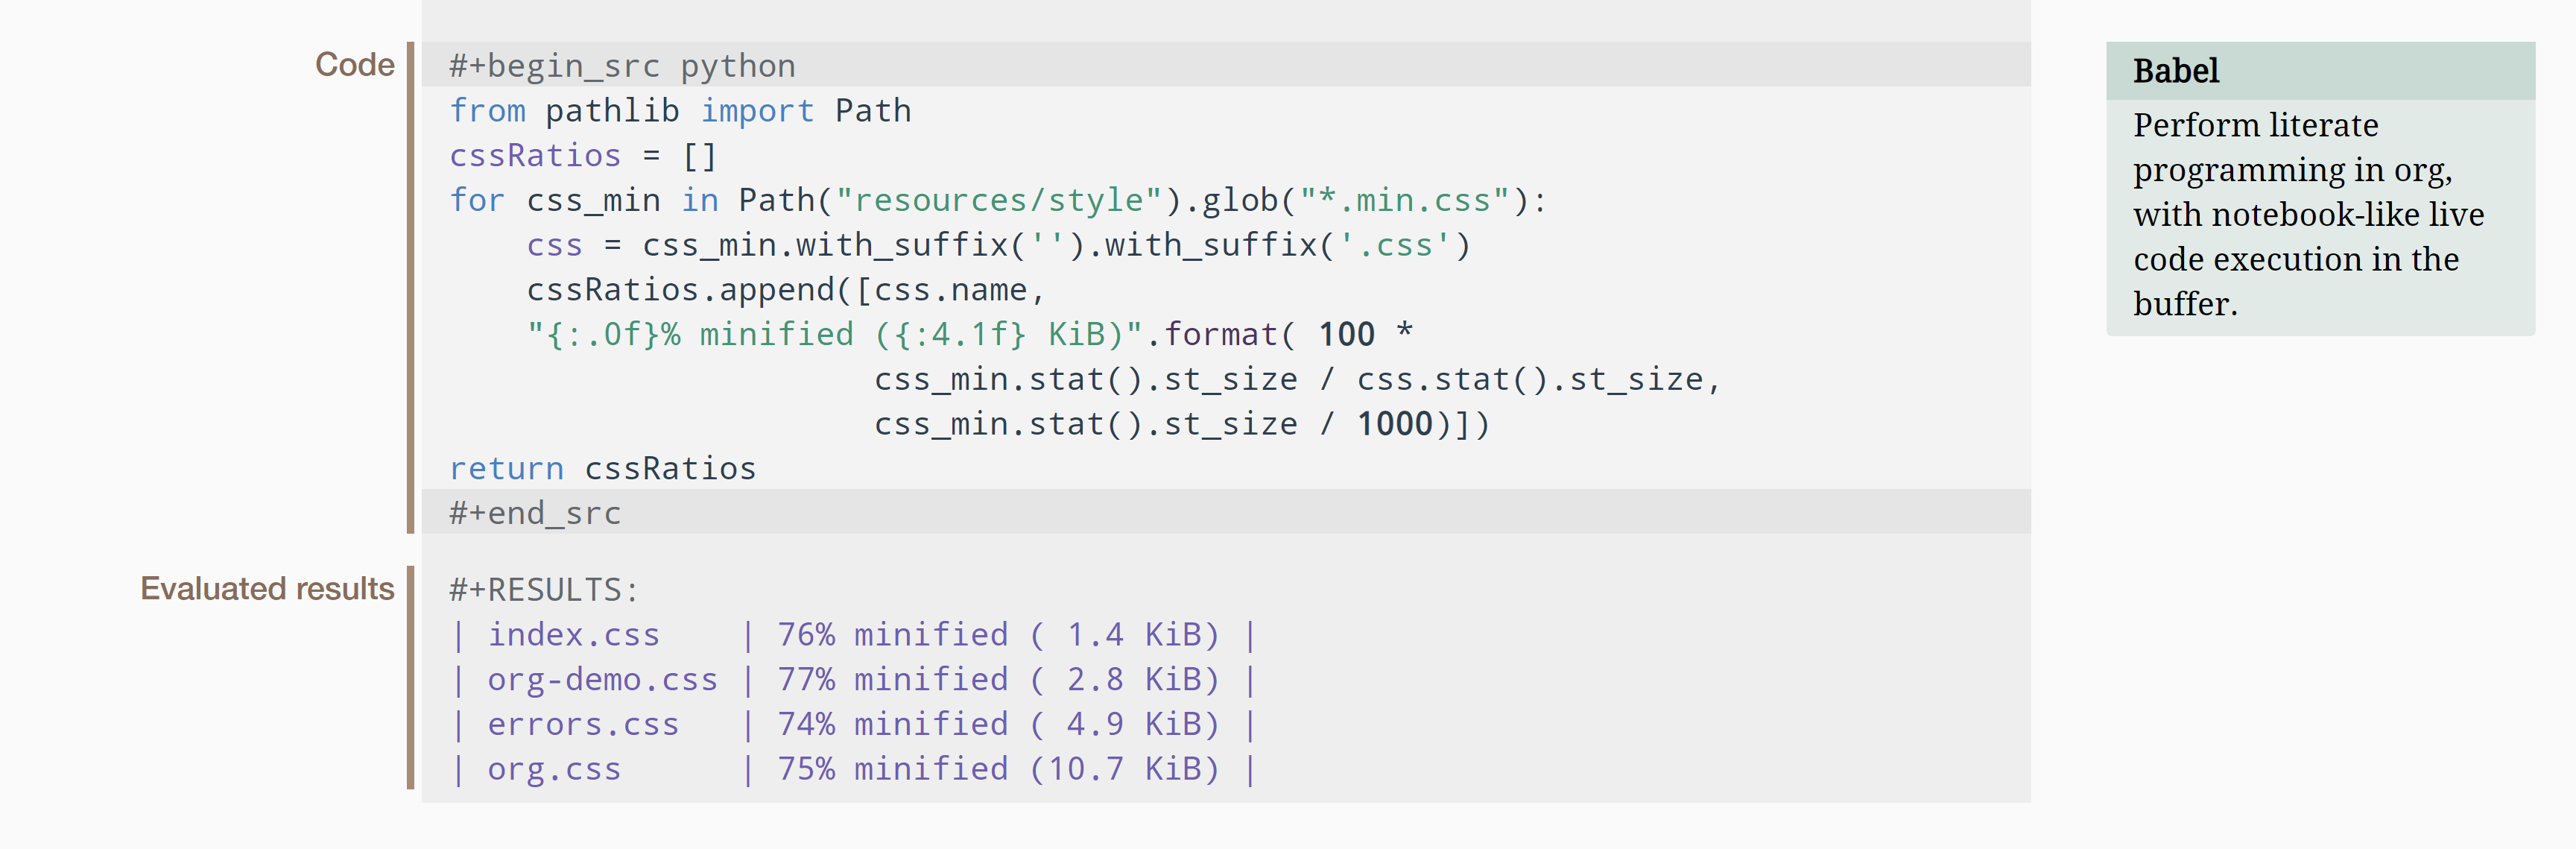2576x849 pixels.
Task: Click the "from pathlib import Path" line
Action: [680, 111]
